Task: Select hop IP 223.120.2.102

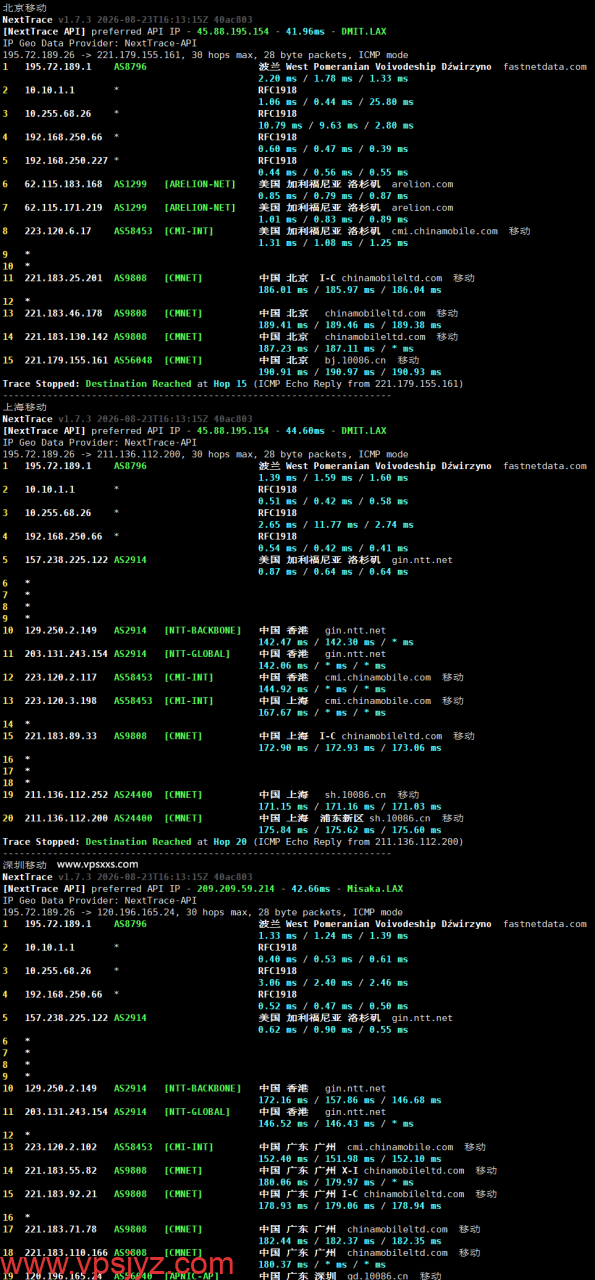Action: [x=60, y=1147]
